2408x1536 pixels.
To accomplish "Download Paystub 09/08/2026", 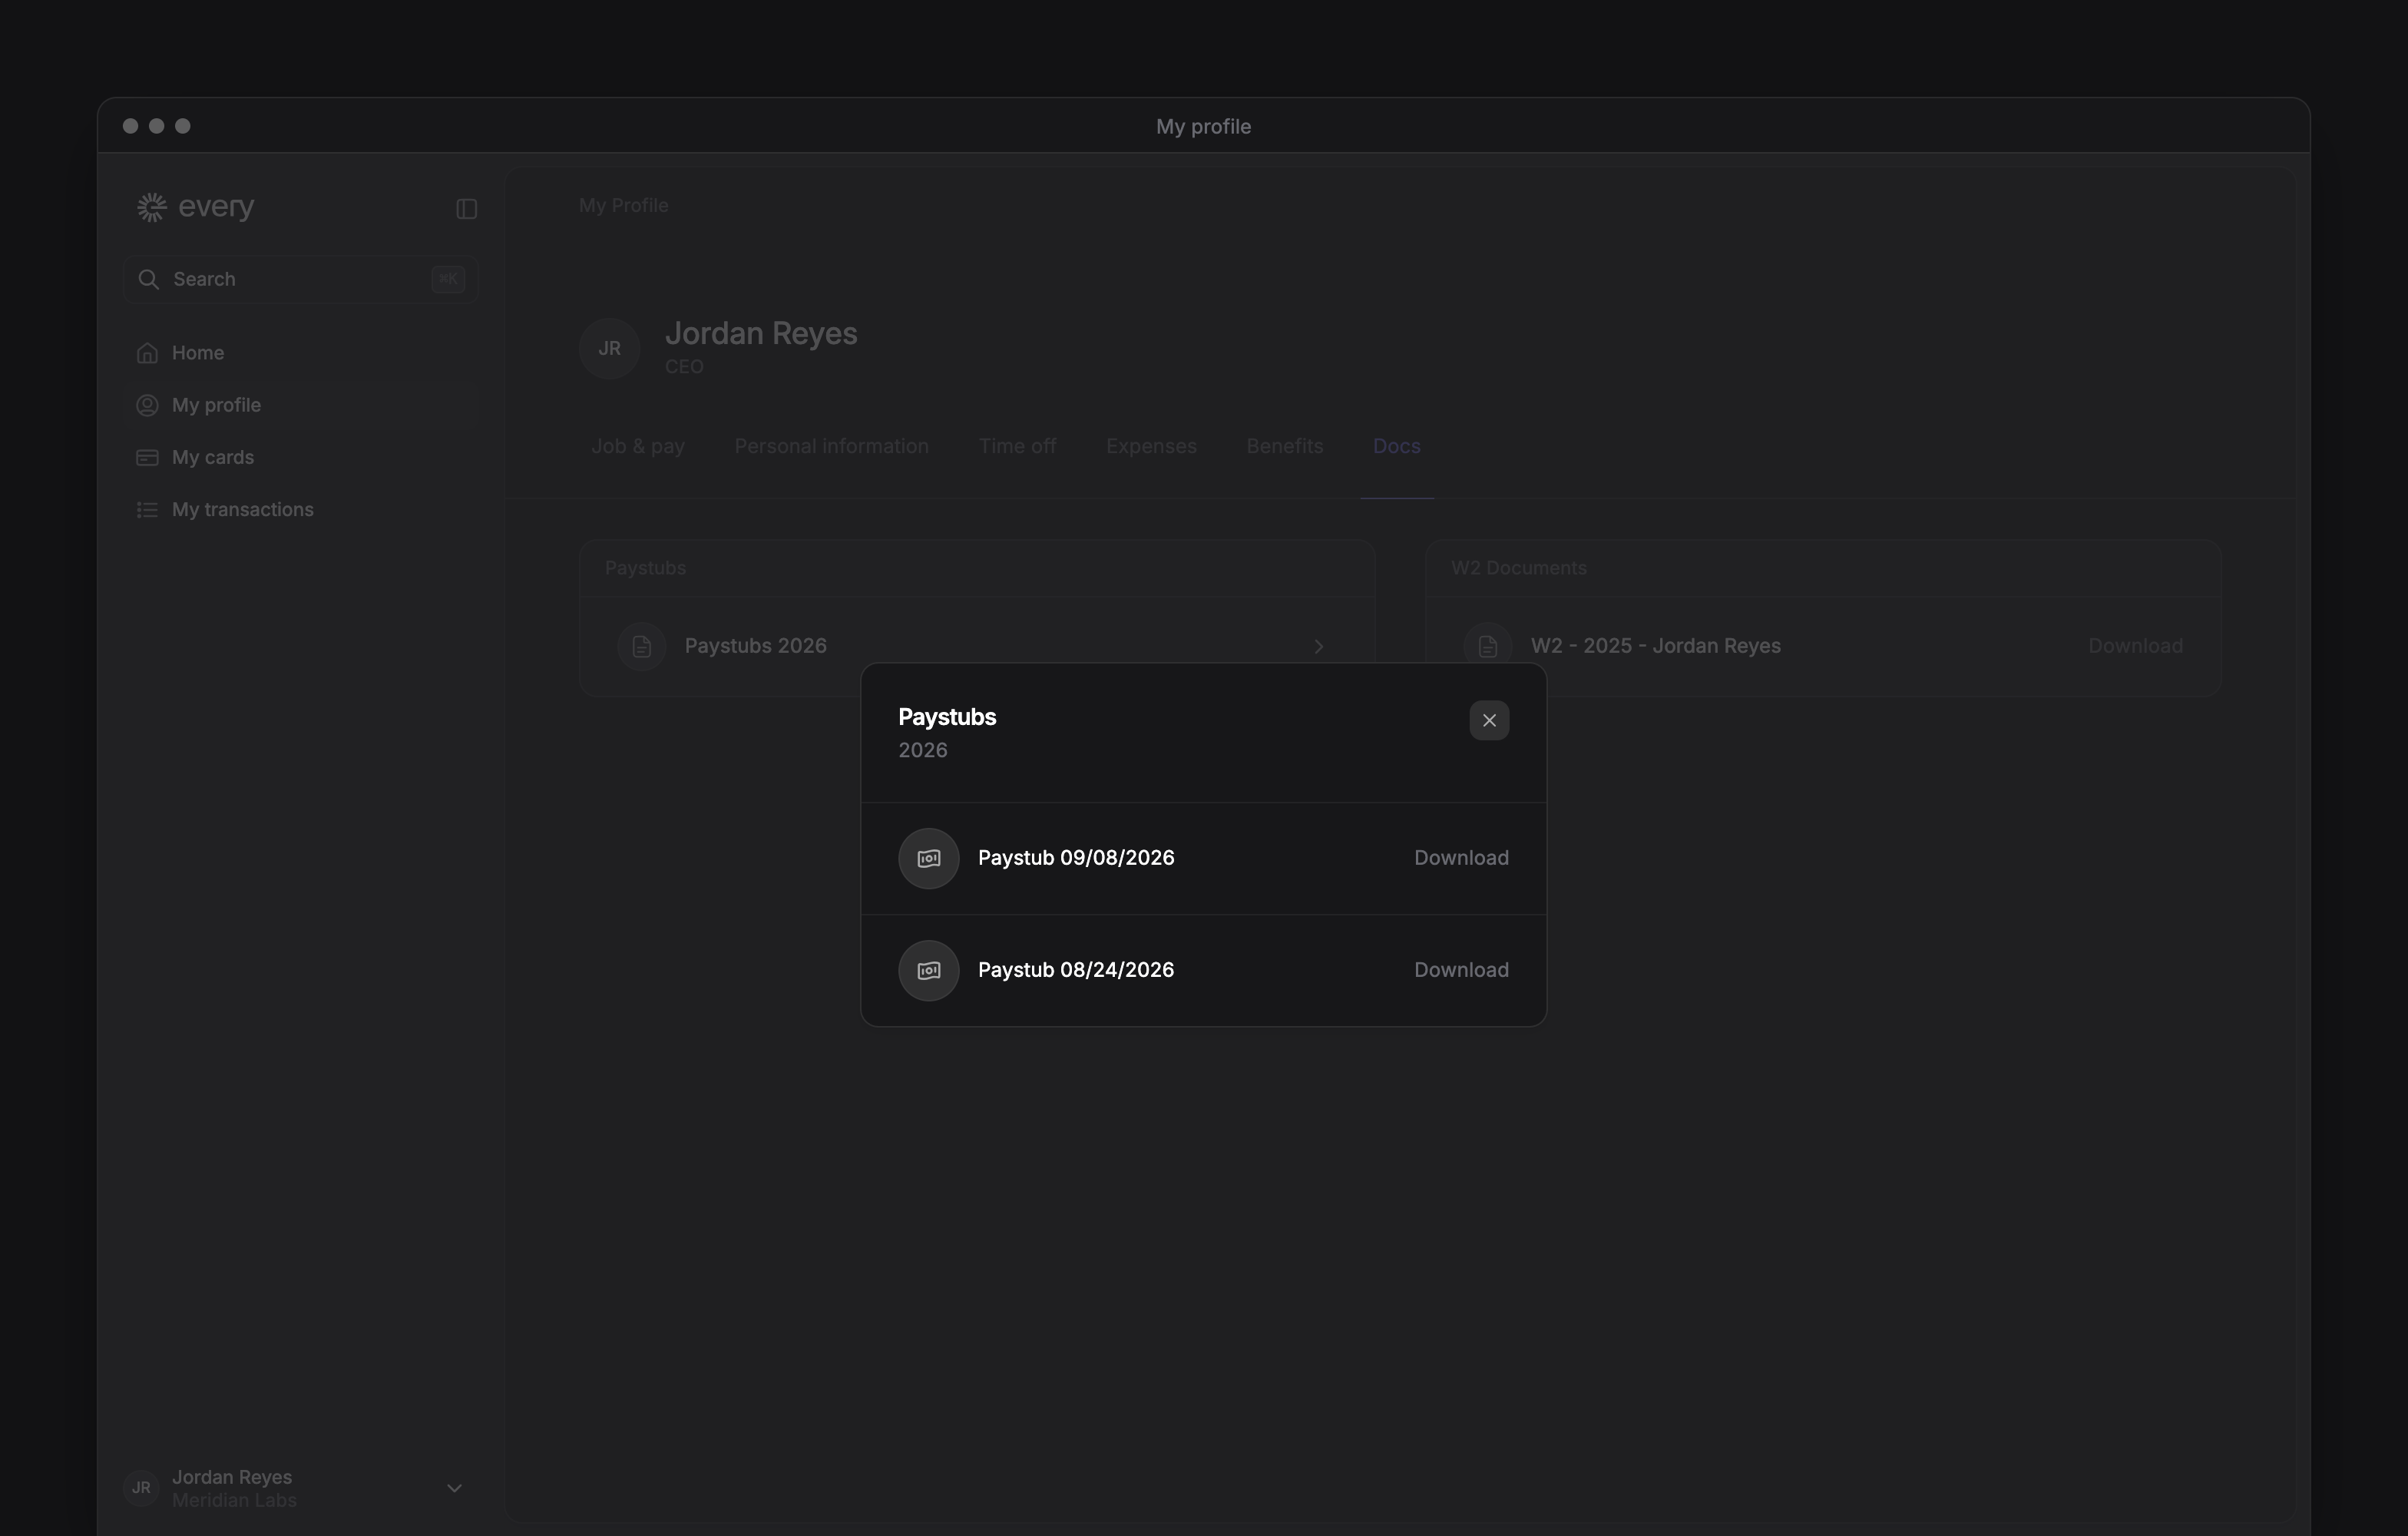I will [x=1461, y=858].
